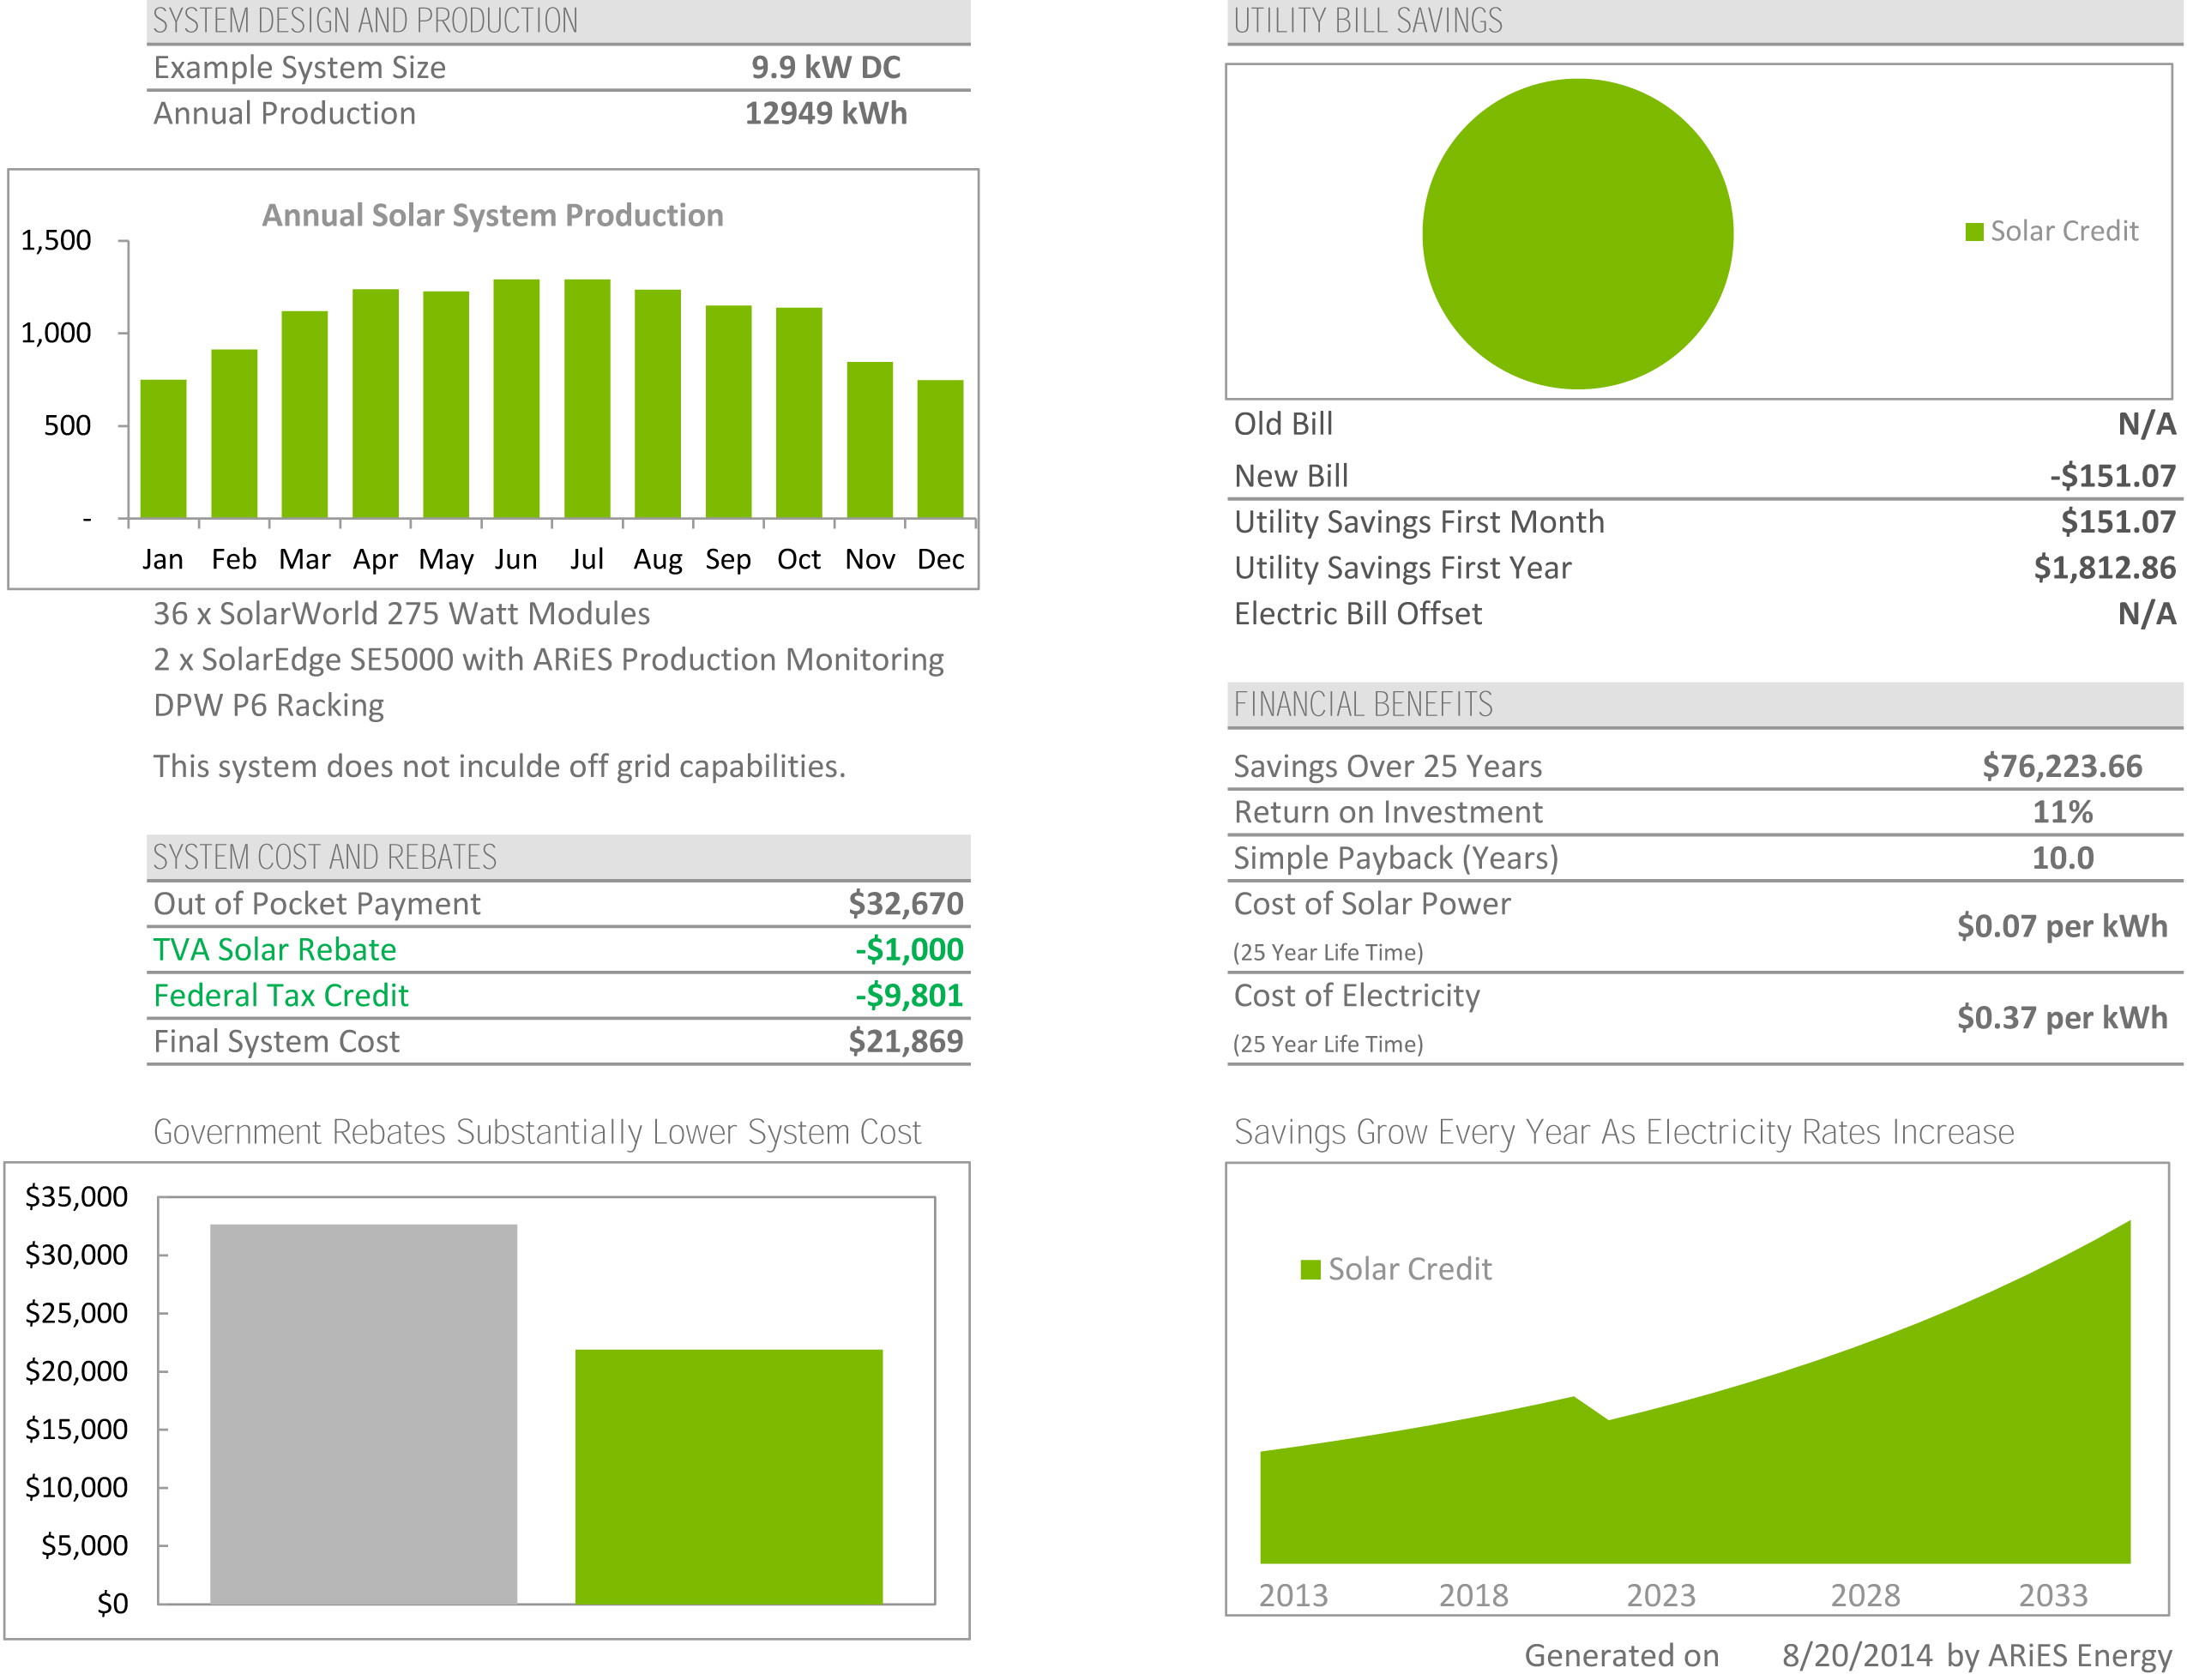Click the Annual Solar System Production title

[x=492, y=215]
